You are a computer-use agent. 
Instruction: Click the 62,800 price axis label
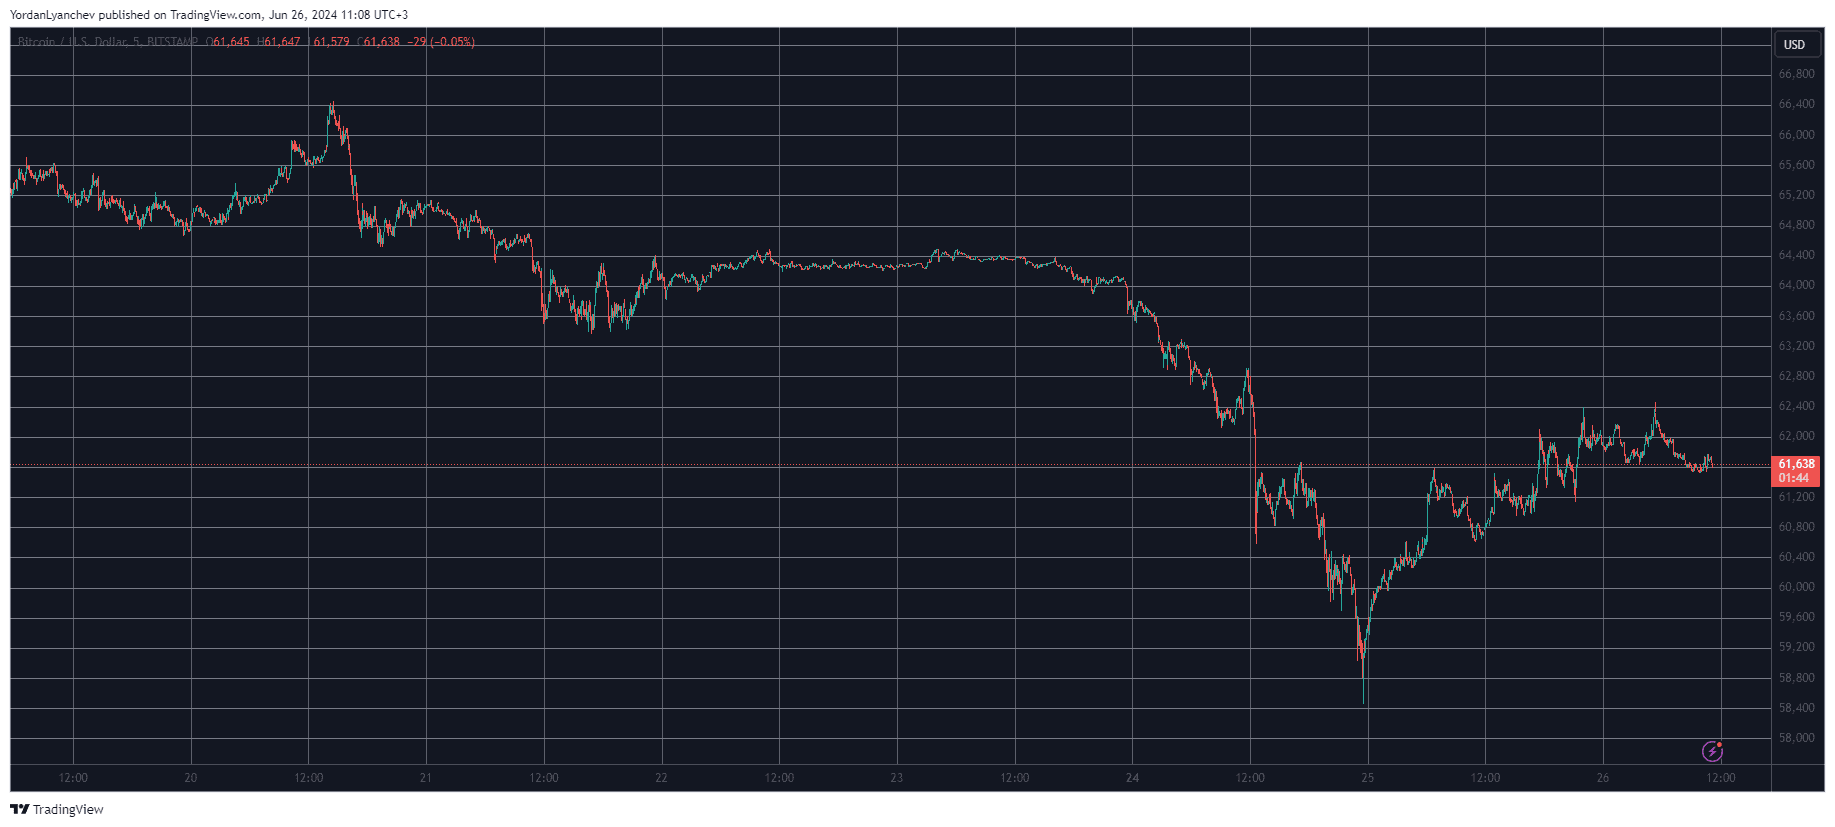pyautogui.click(x=1796, y=376)
